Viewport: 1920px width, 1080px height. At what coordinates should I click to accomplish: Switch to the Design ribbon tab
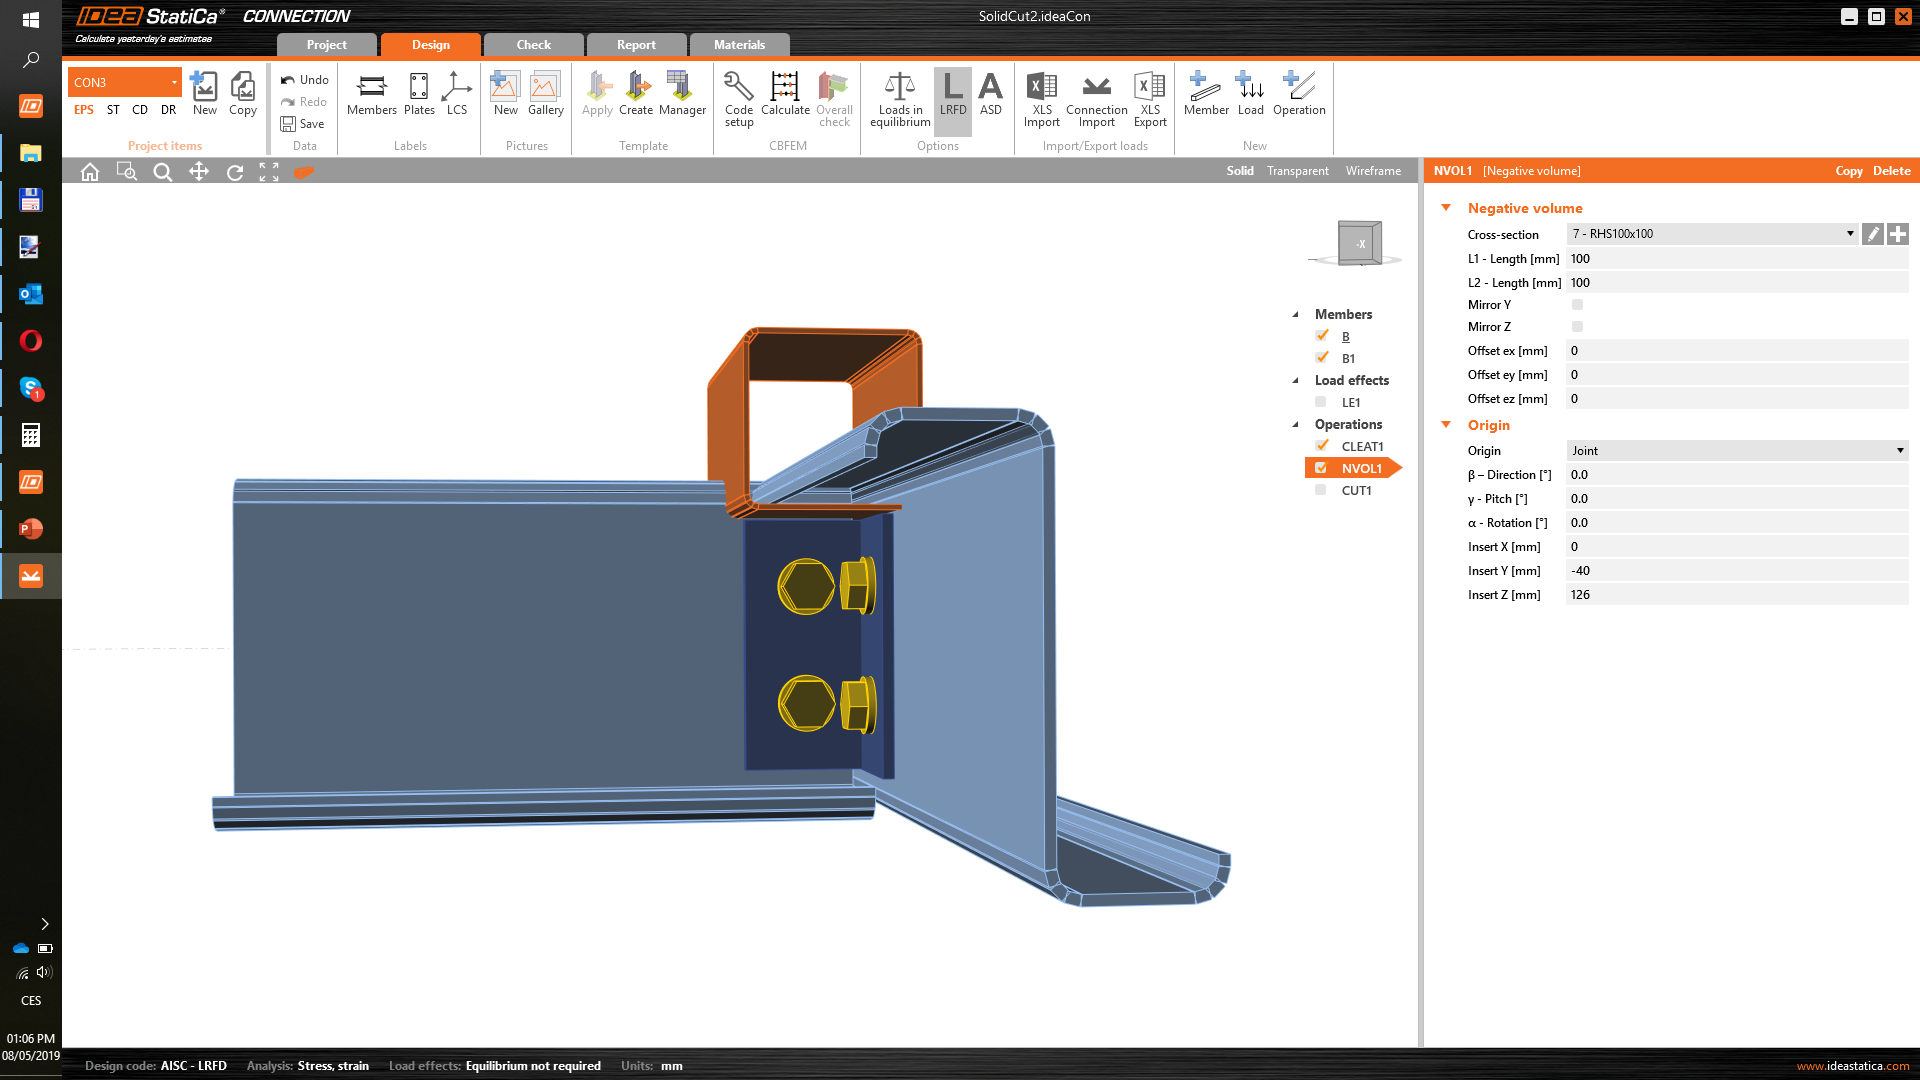[x=430, y=45]
